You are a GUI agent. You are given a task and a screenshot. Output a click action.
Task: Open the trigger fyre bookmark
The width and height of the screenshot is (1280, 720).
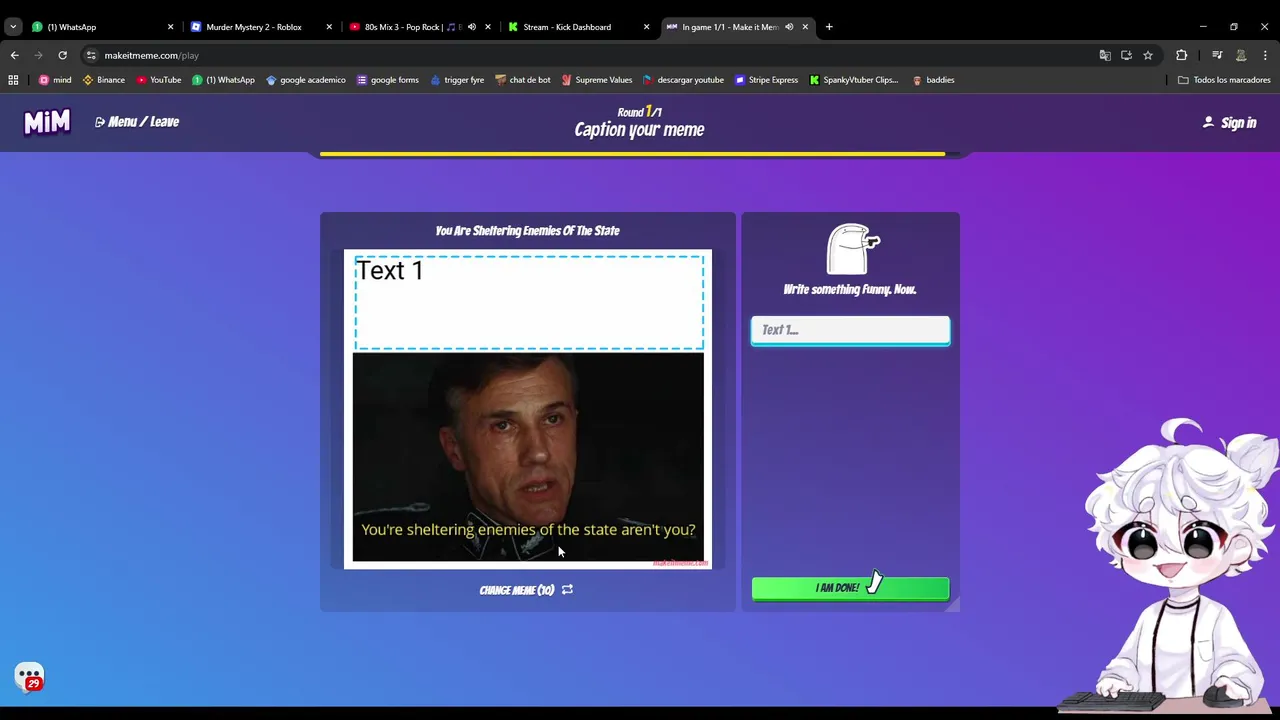[x=457, y=80]
